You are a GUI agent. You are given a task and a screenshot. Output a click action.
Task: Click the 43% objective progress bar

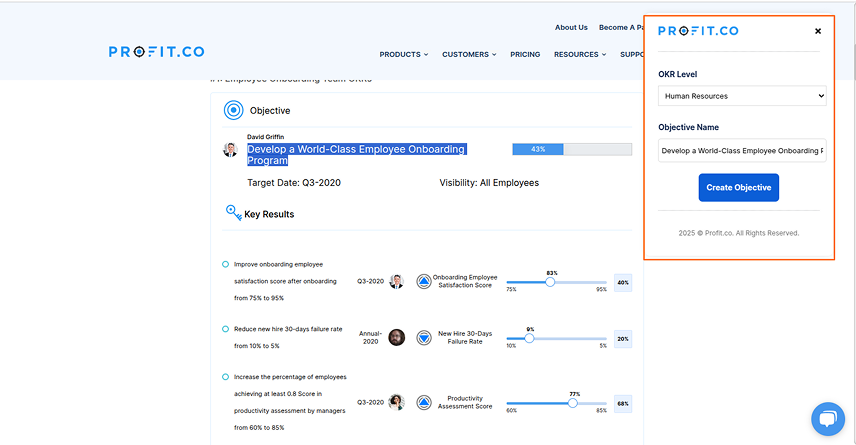pos(572,150)
